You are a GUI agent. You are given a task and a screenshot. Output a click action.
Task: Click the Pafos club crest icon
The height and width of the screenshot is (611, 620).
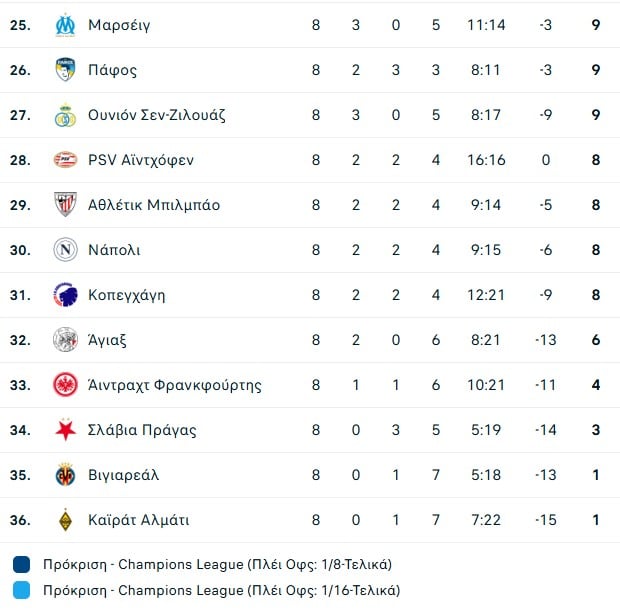coord(65,70)
